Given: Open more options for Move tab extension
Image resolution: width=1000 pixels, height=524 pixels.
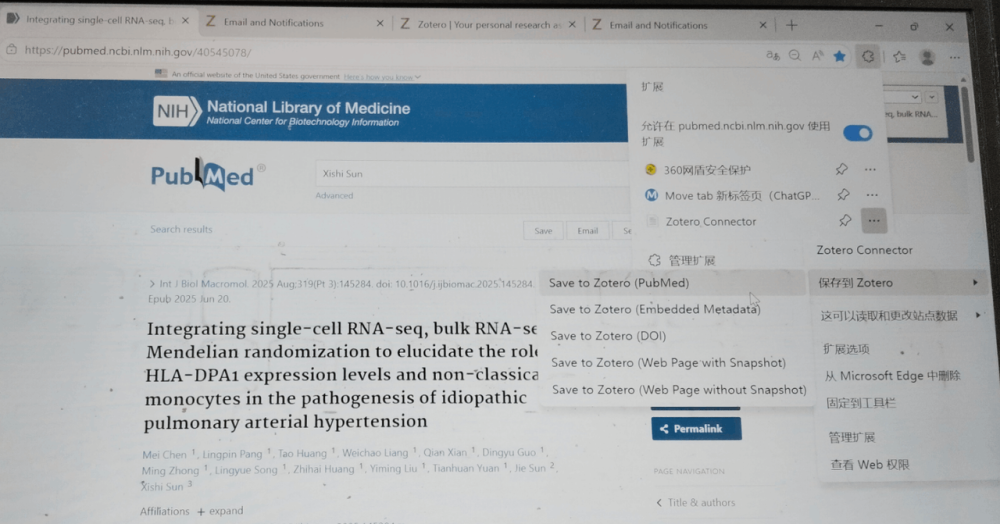Looking at the screenshot, I should 872,195.
